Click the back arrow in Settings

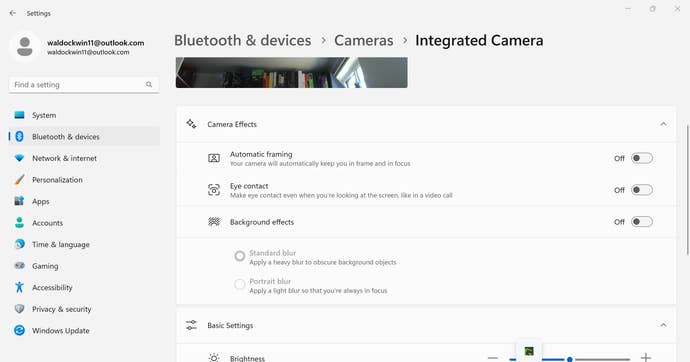click(x=13, y=13)
